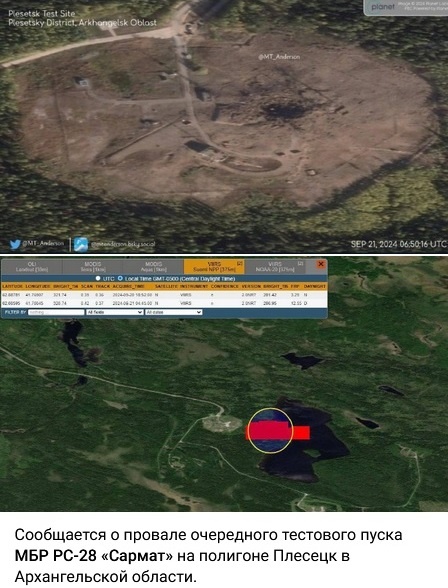
Task: Switch to the VIIRS NOAA-20 tab
Action: point(275,267)
